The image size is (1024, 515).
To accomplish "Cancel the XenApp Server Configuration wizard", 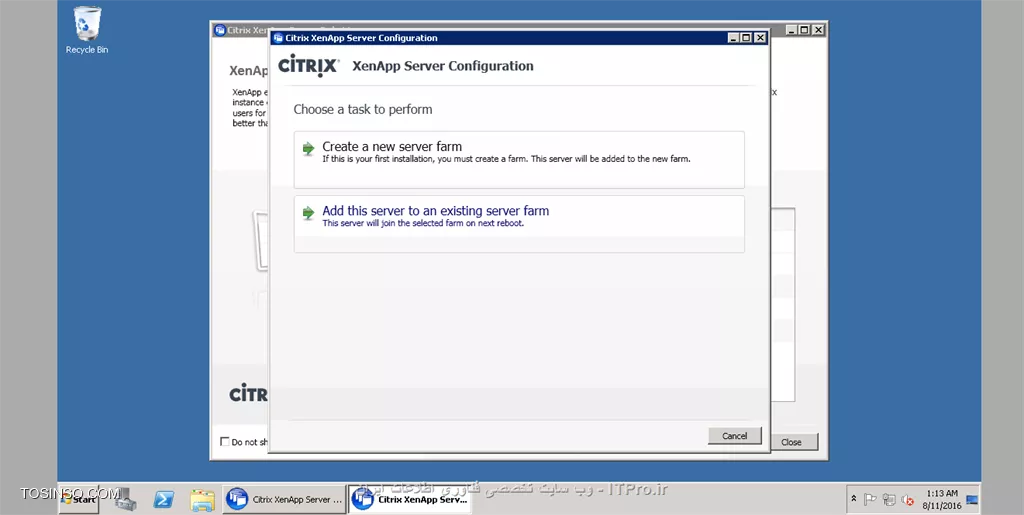I will [x=735, y=436].
